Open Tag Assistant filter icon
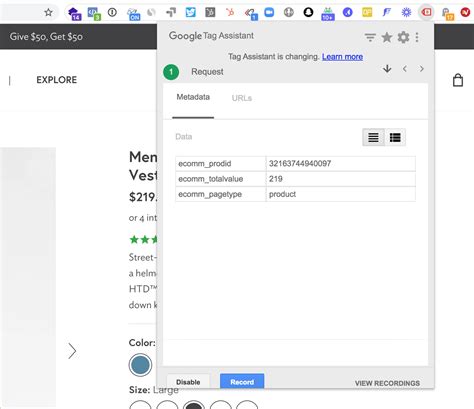The height and width of the screenshot is (409, 474). tap(370, 37)
